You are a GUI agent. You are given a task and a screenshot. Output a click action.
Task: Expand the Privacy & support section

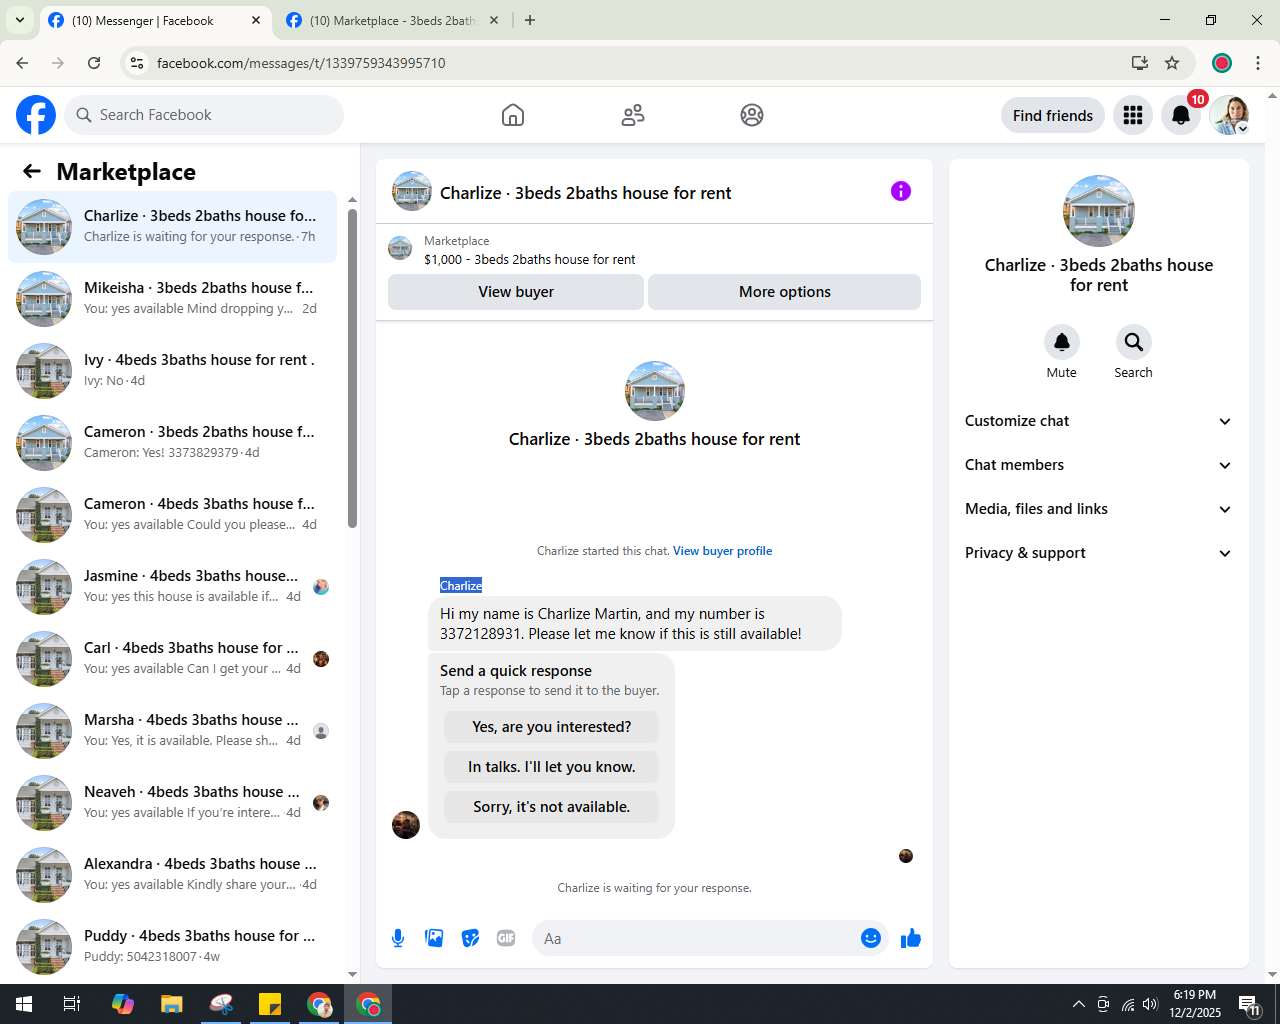tap(1099, 553)
